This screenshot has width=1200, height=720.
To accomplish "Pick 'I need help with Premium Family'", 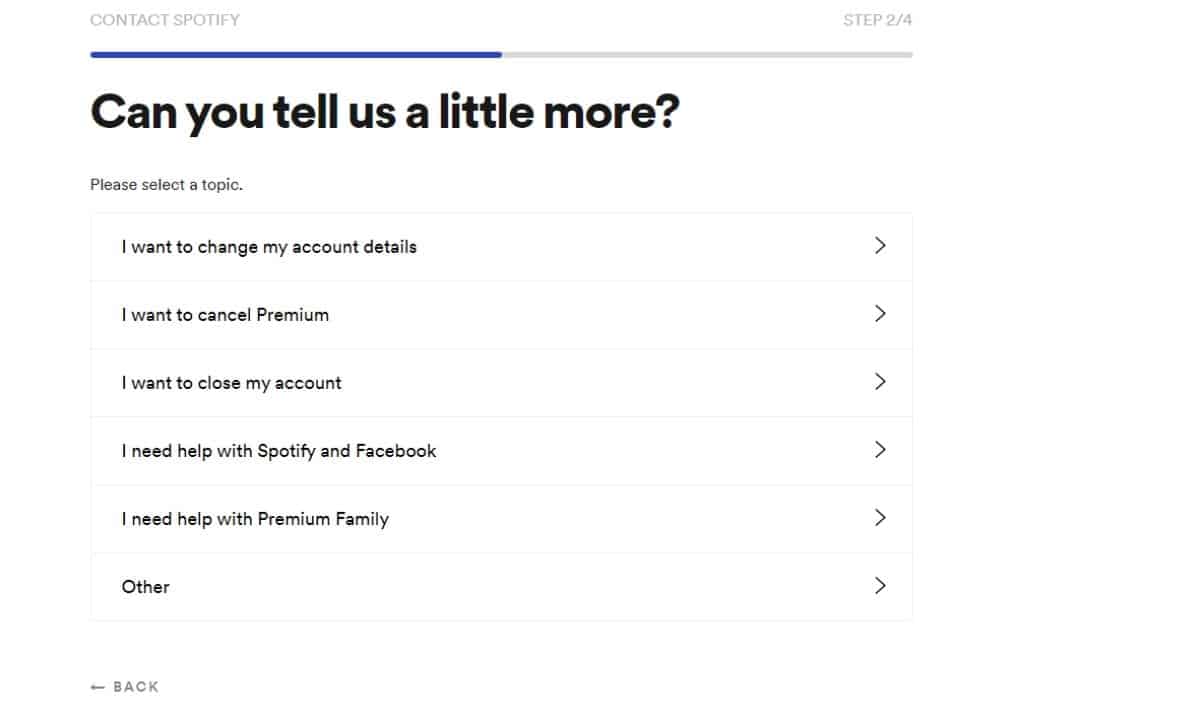I will tap(255, 519).
